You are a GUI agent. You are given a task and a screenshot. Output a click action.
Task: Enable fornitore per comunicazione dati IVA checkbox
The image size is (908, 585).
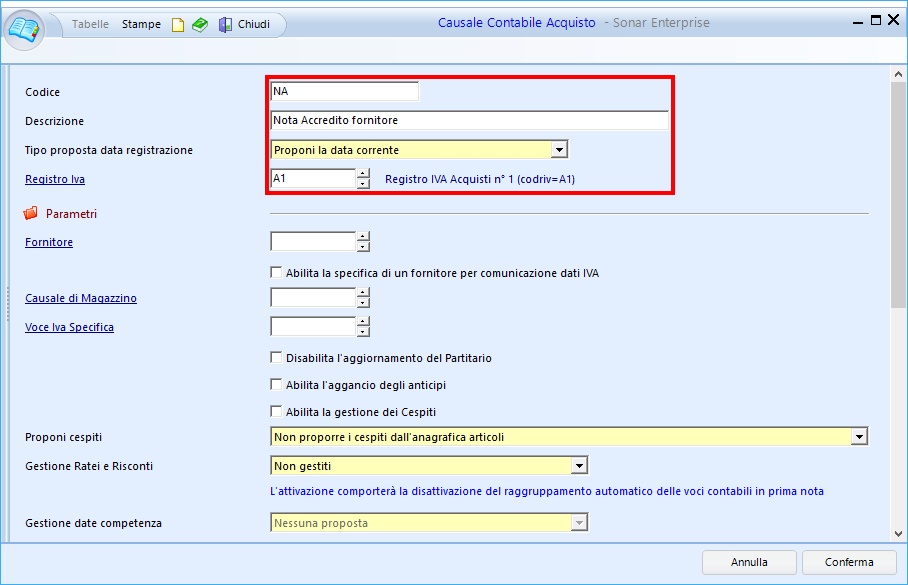277,272
